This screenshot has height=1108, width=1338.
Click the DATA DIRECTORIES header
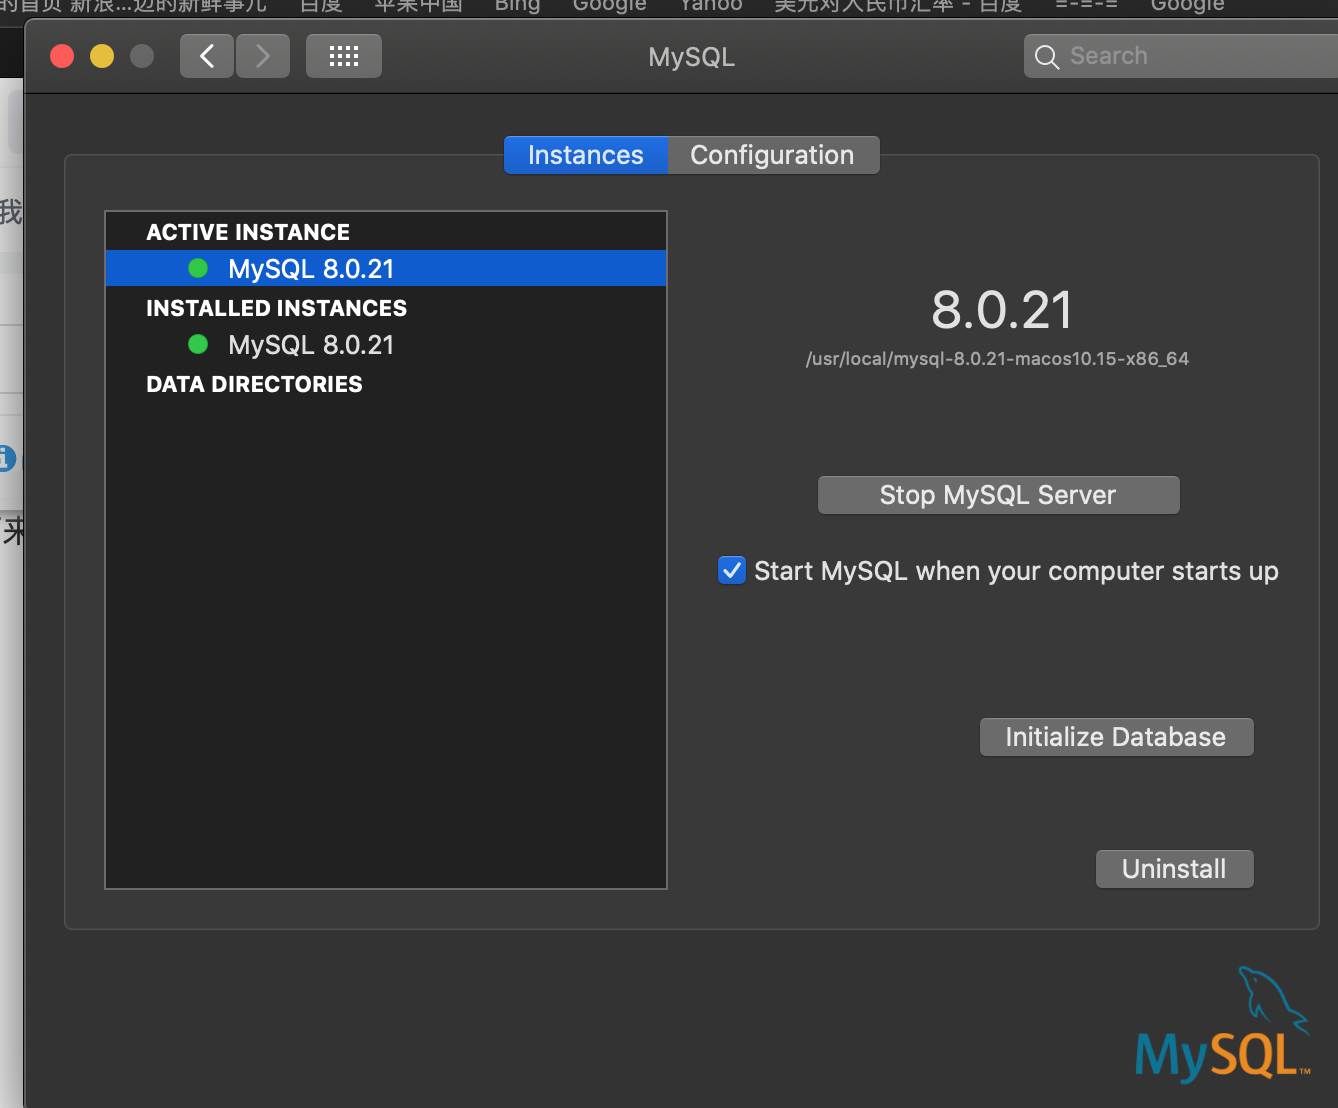pos(255,384)
